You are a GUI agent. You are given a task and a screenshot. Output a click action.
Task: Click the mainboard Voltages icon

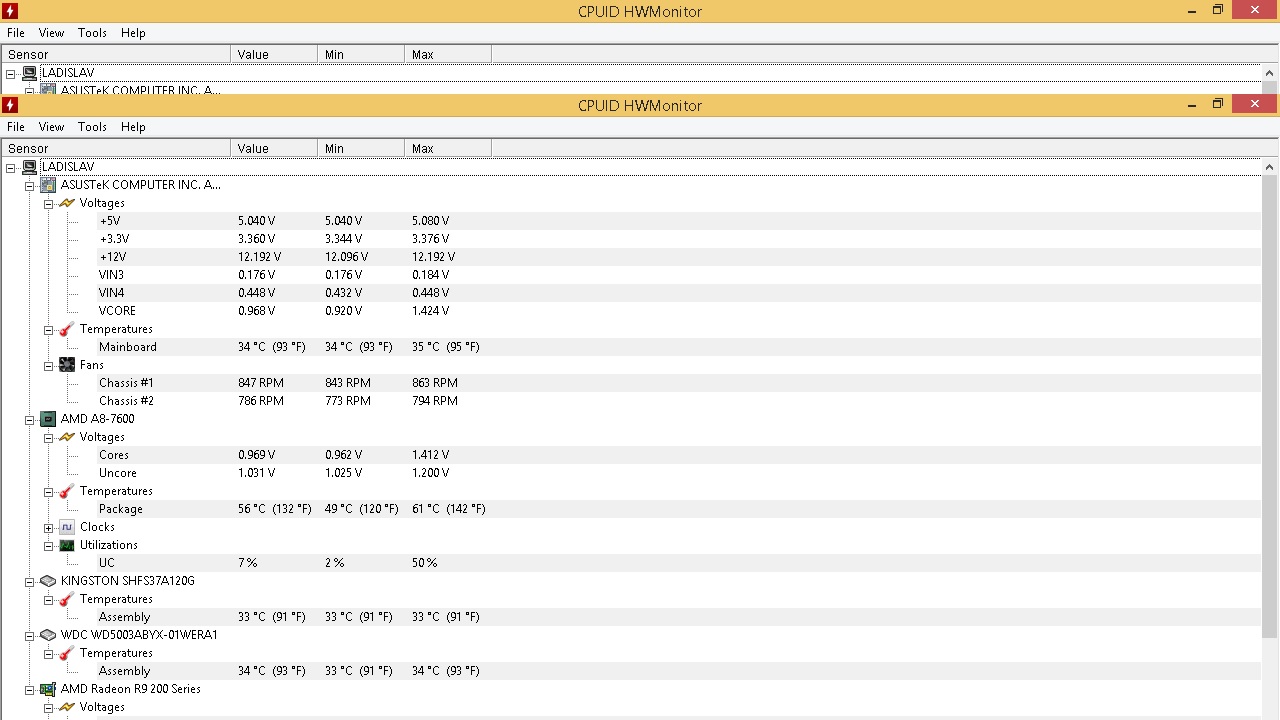pos(67,203)
